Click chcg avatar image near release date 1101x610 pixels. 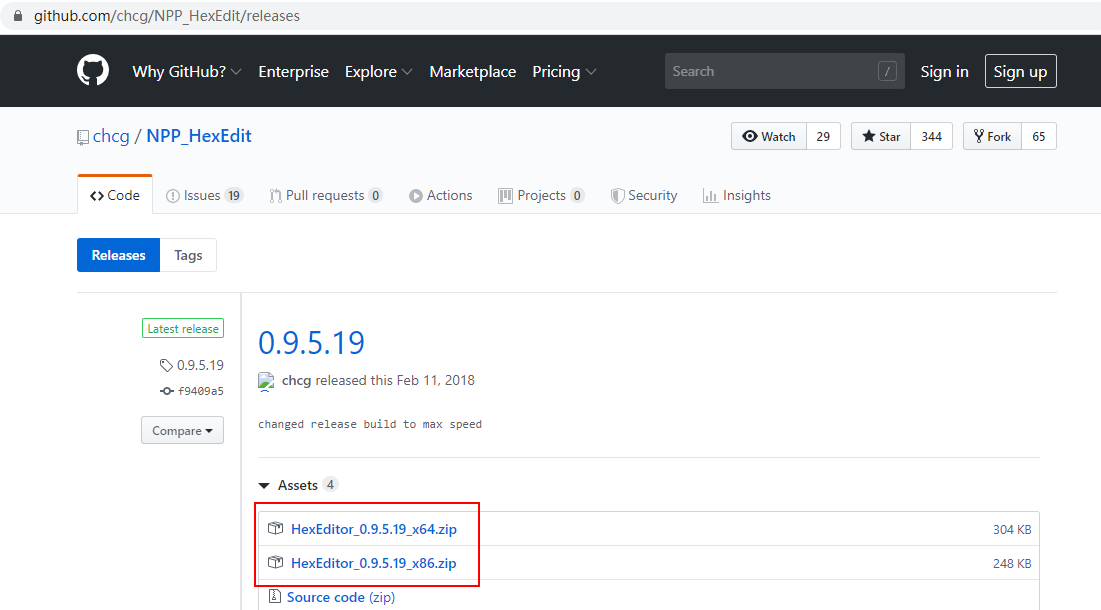click(x=266, y=381)
